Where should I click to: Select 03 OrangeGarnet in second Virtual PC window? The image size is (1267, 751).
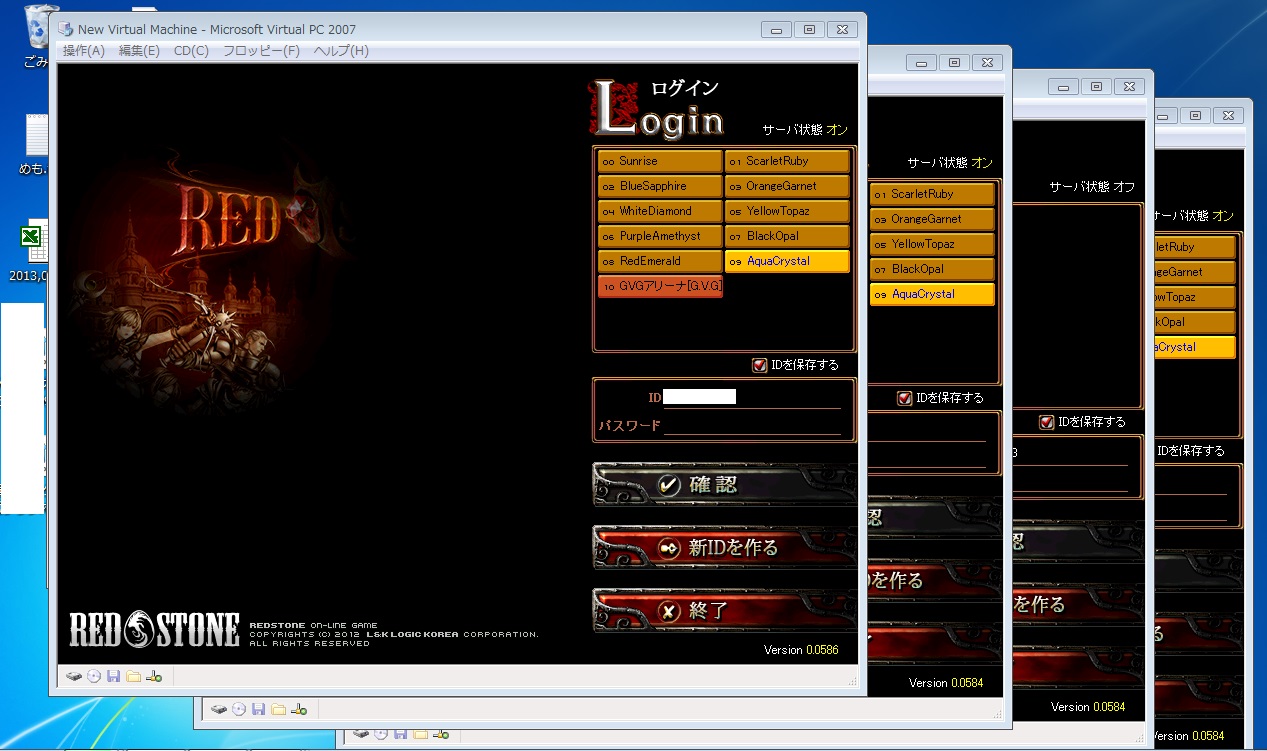point(932,219)
